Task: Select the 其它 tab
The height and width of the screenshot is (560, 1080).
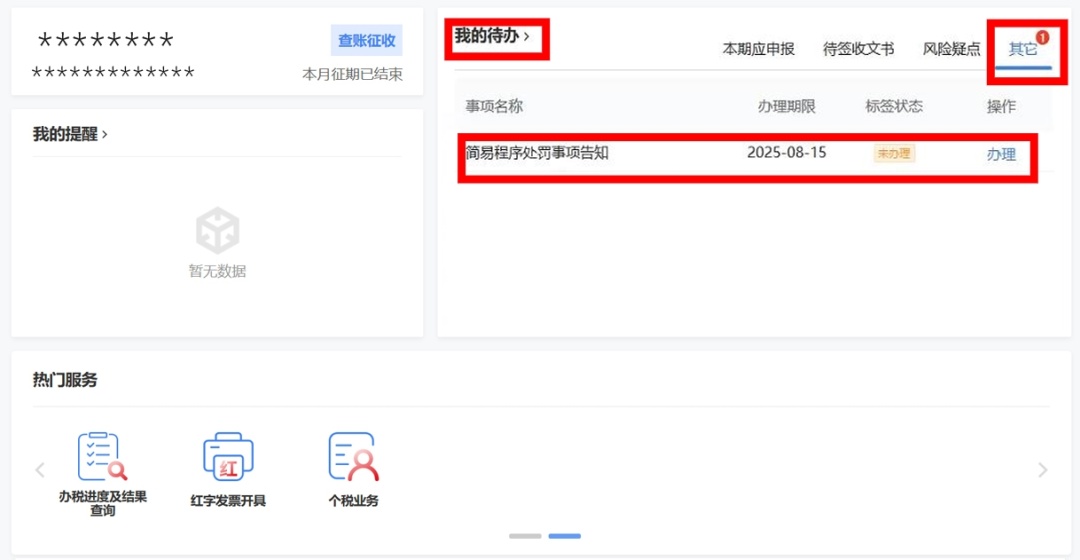Action: click(1023, 49)
